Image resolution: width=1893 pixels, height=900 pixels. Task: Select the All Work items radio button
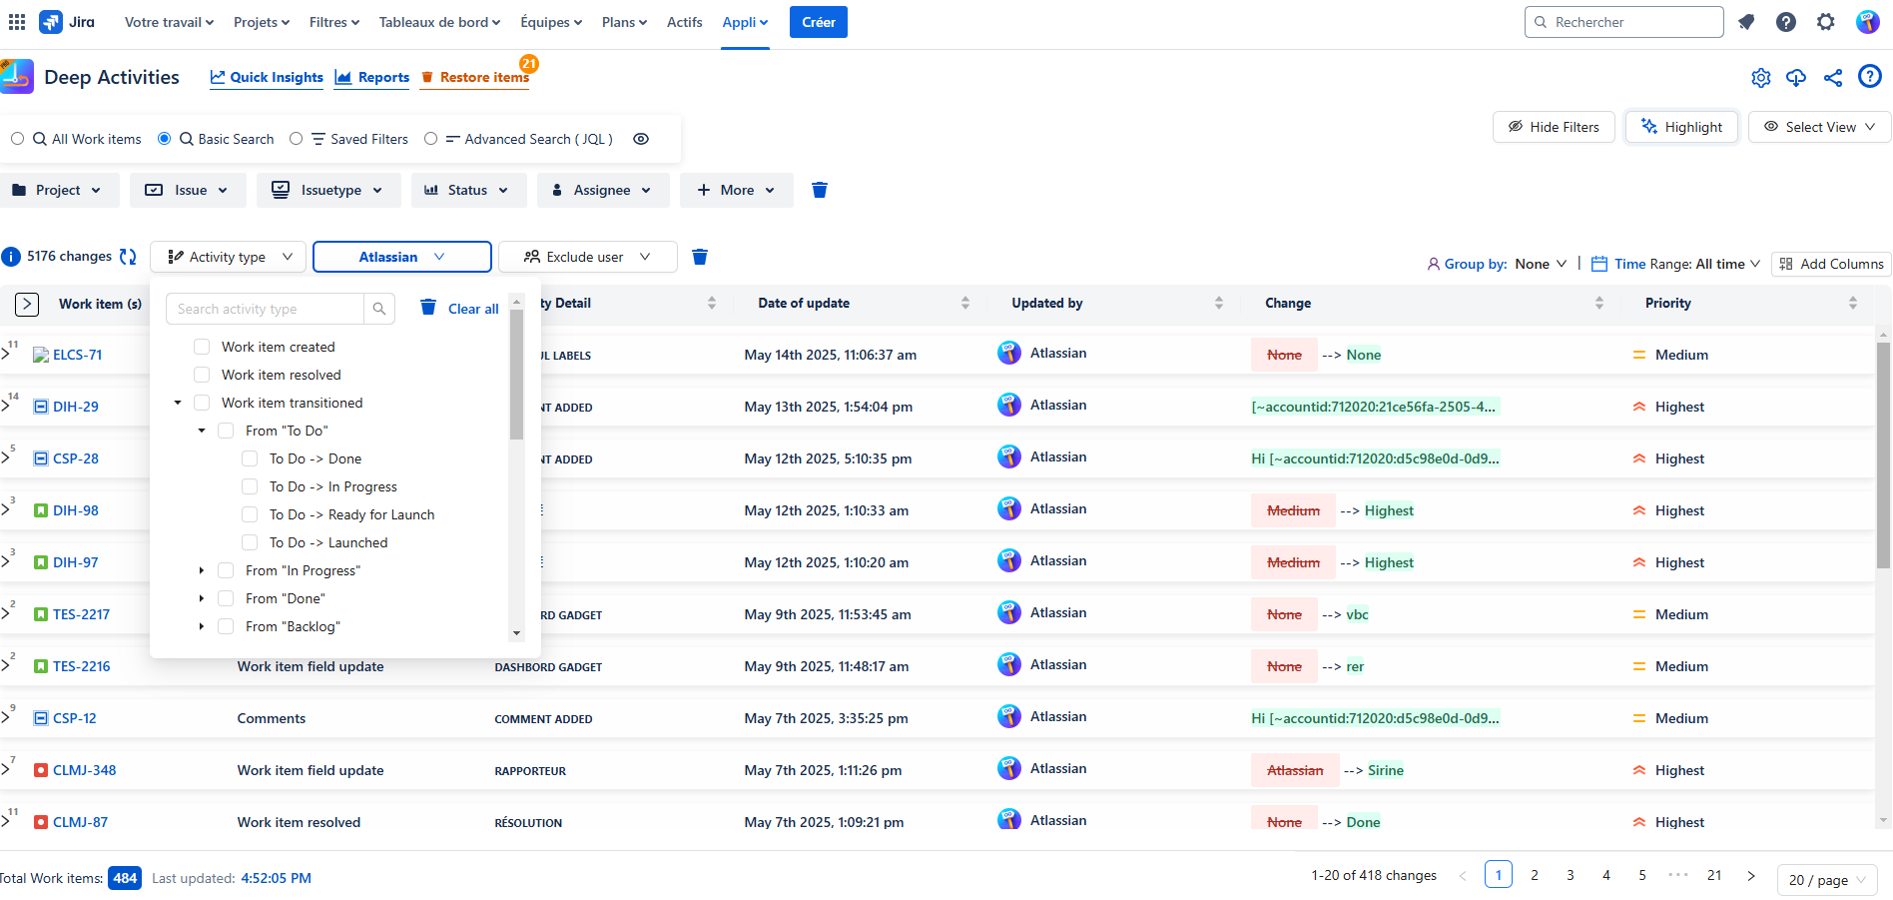pos(18,139)
